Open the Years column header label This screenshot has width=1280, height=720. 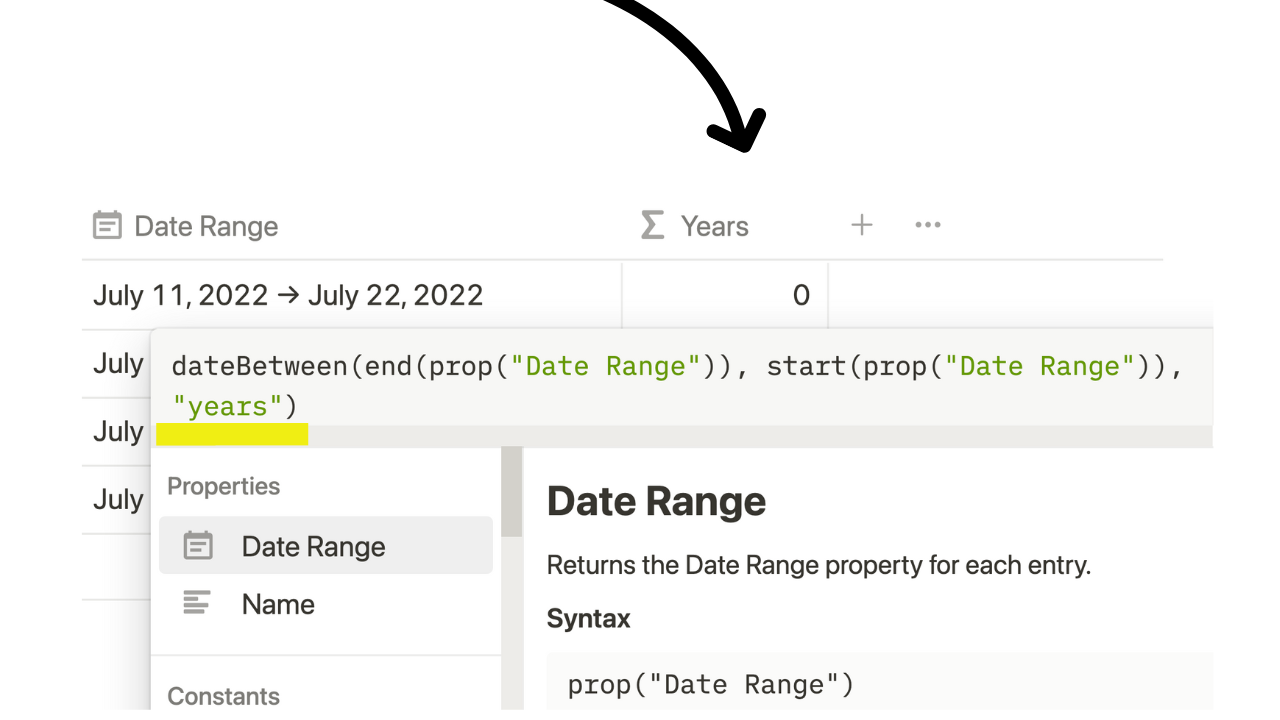click(714, 227)
